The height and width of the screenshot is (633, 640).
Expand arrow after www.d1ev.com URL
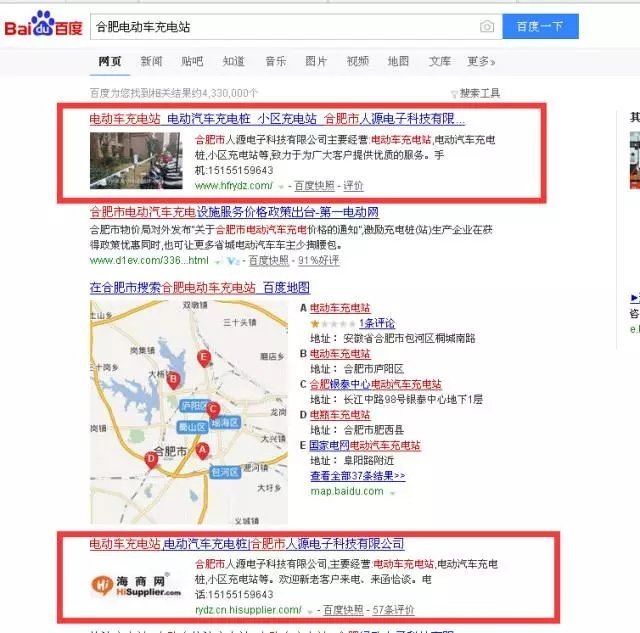pos(218,261)
